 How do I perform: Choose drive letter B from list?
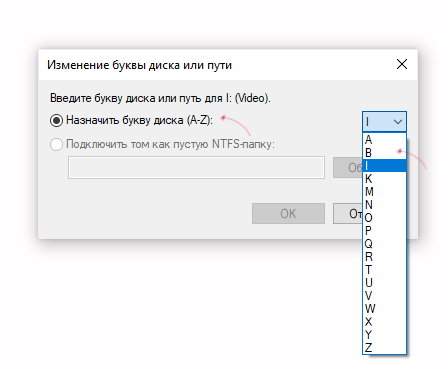pyautogui.click(x=384, y=153)
